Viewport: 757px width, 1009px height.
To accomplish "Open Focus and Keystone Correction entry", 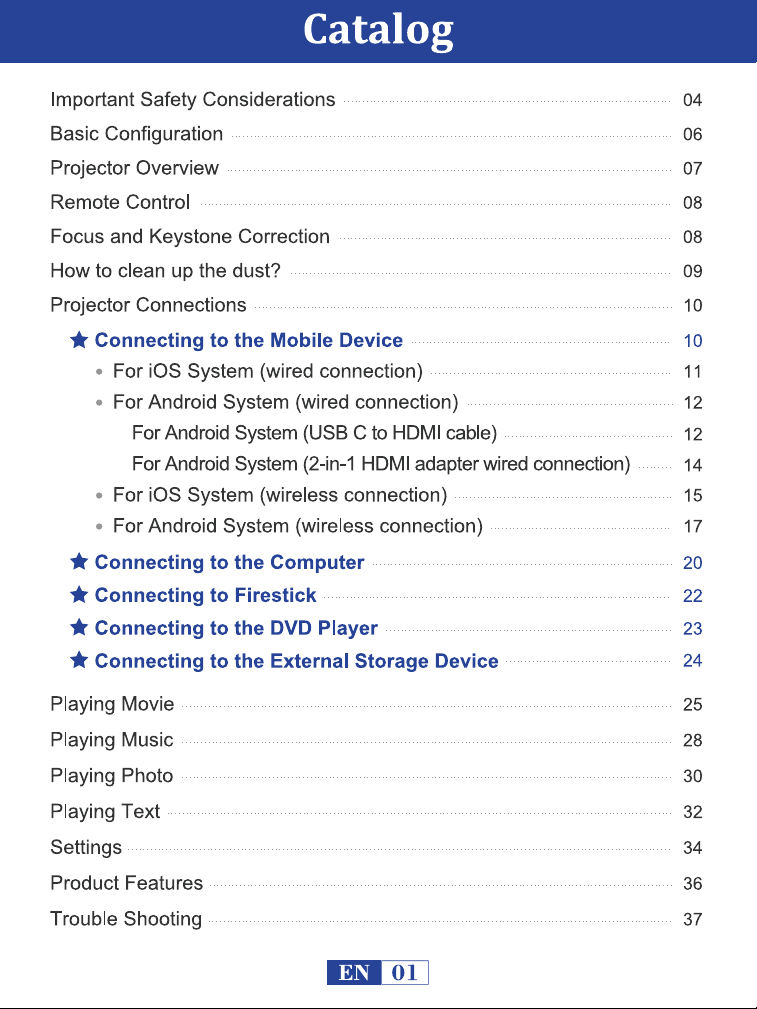I will pos(190,236).
